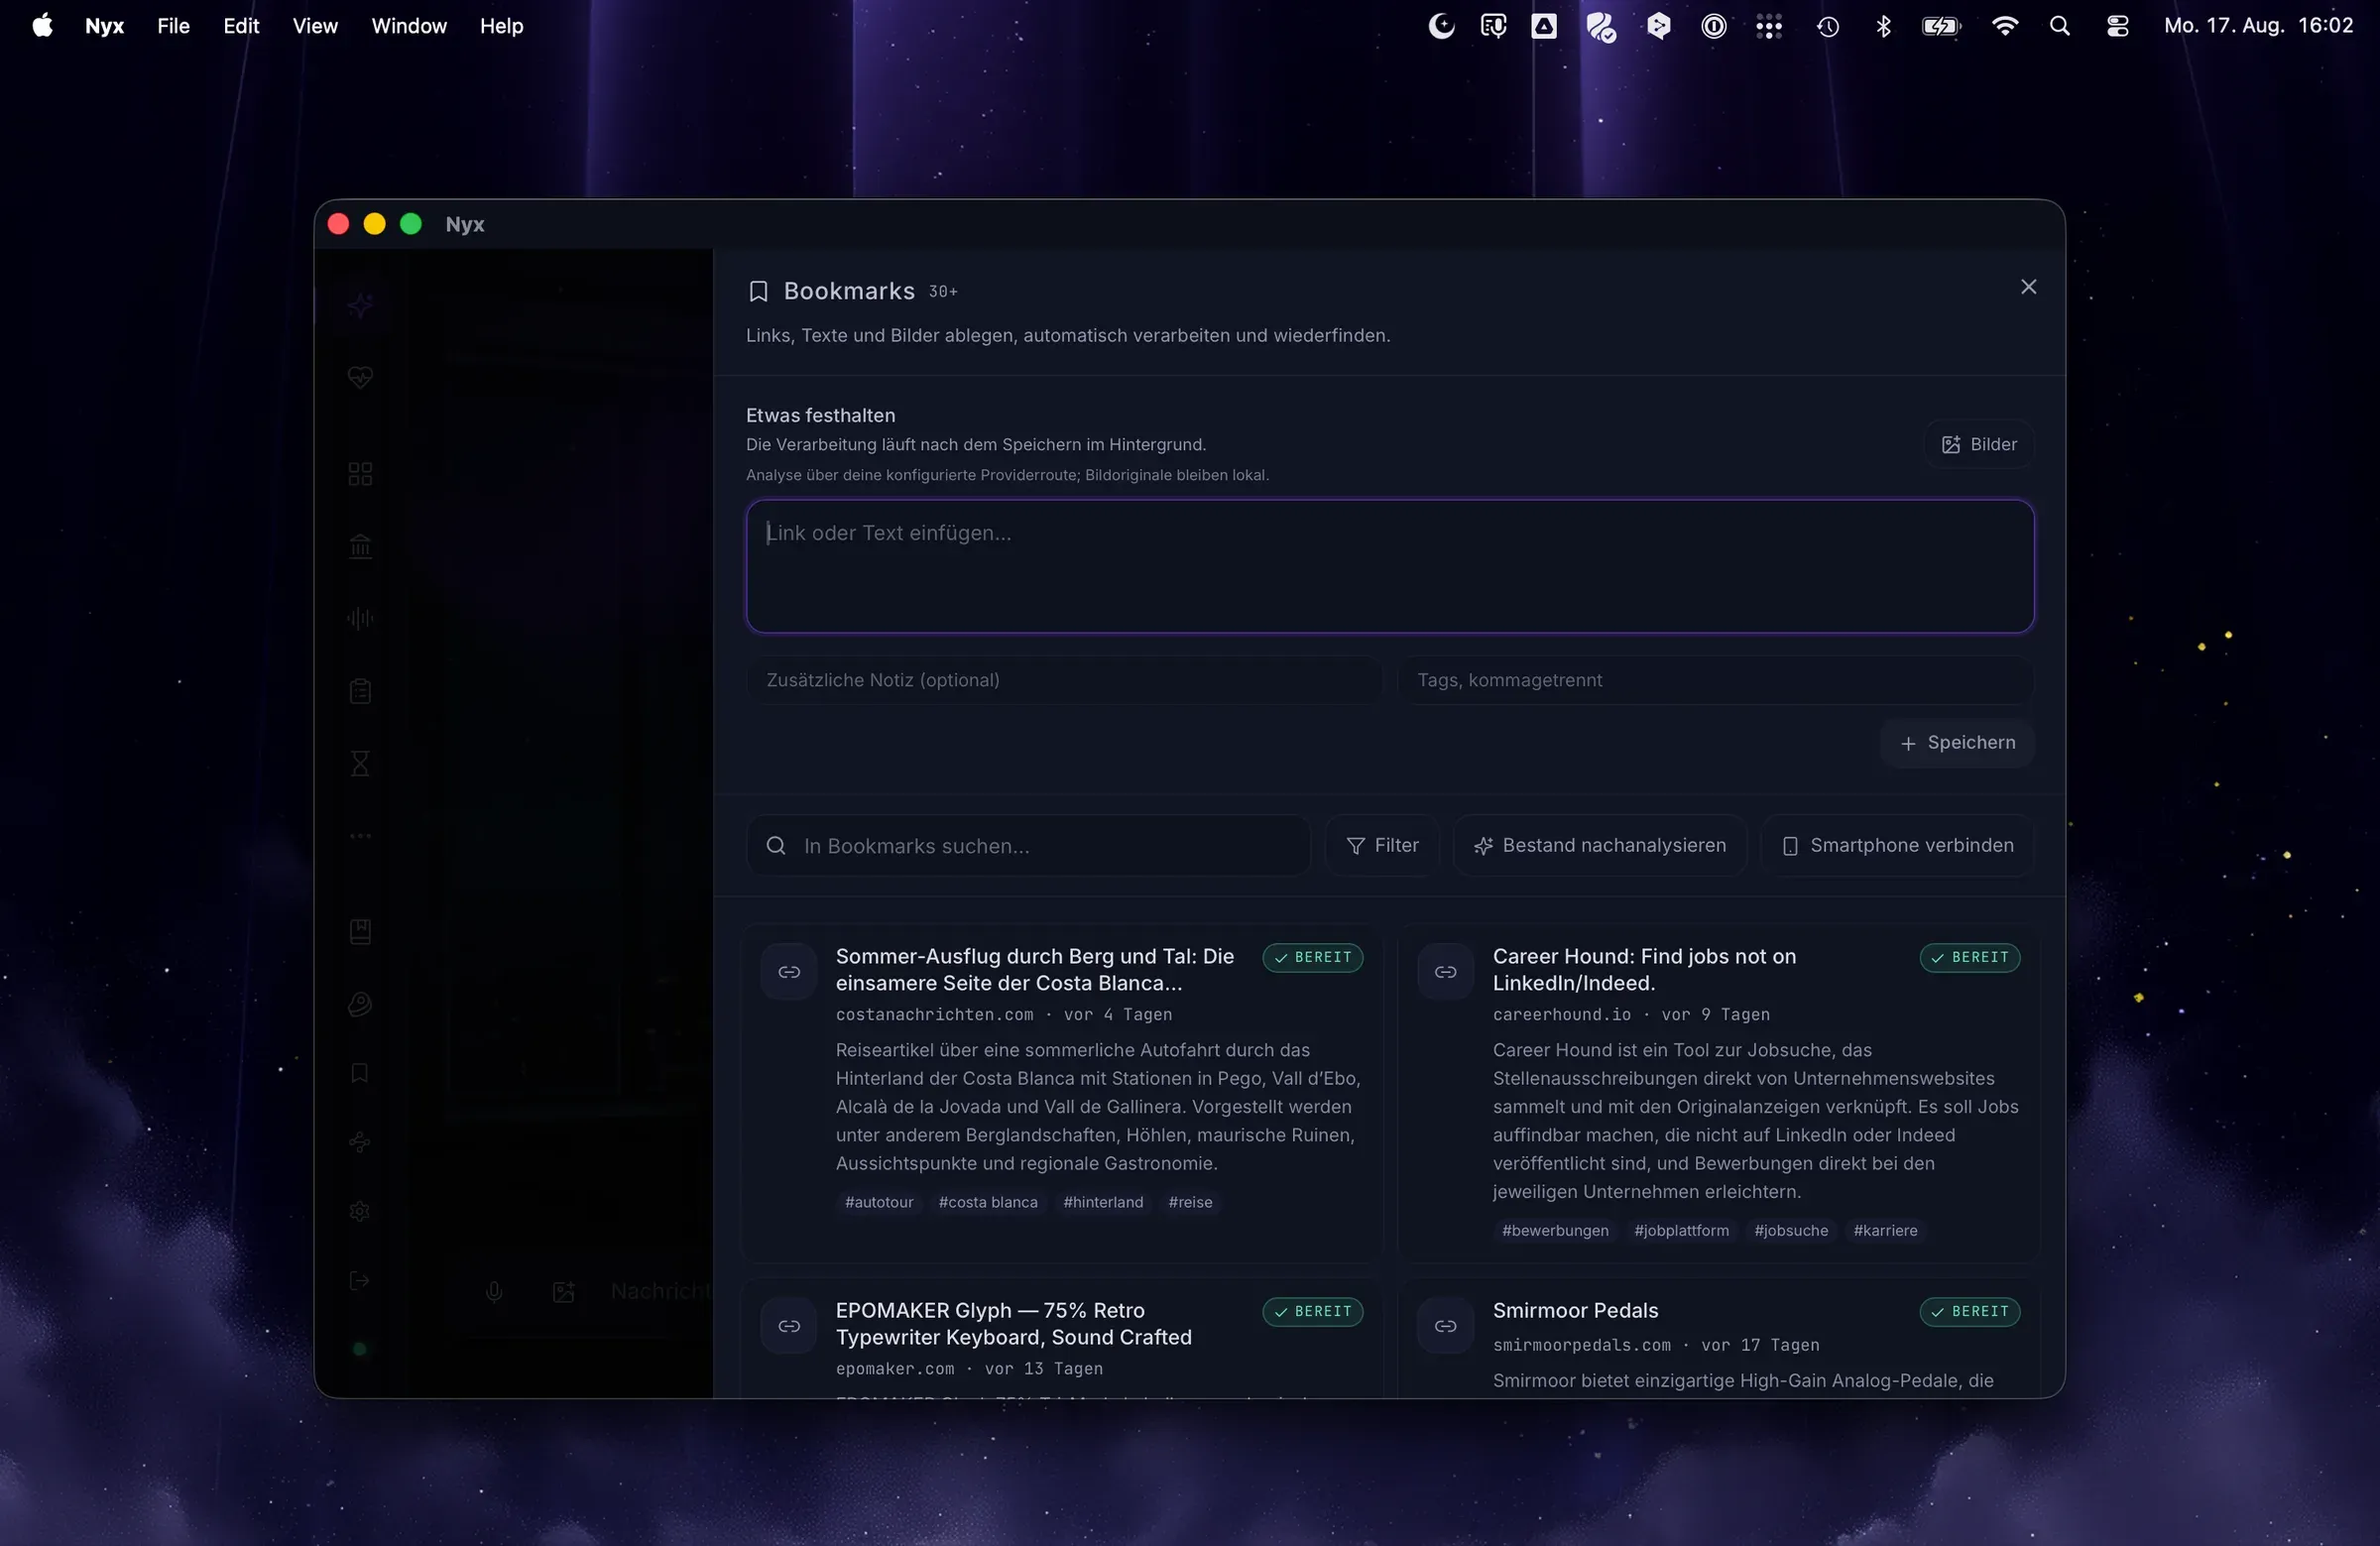This screenshot has width=2380, height=1546.
Task: Open the Bilder image upload button
Action: tap(1979, 444)
